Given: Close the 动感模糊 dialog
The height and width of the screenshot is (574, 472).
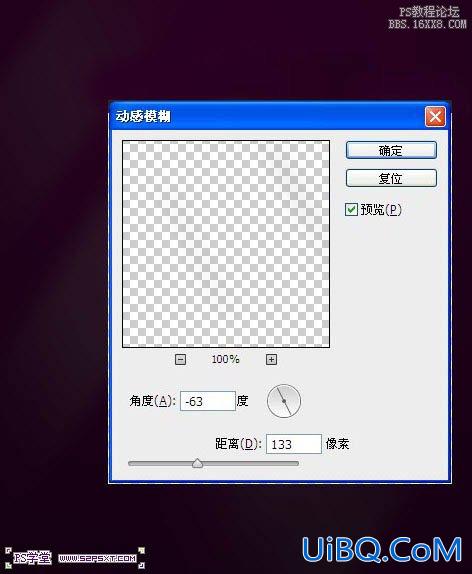Looking at the screenshot, I should point(435,117).
